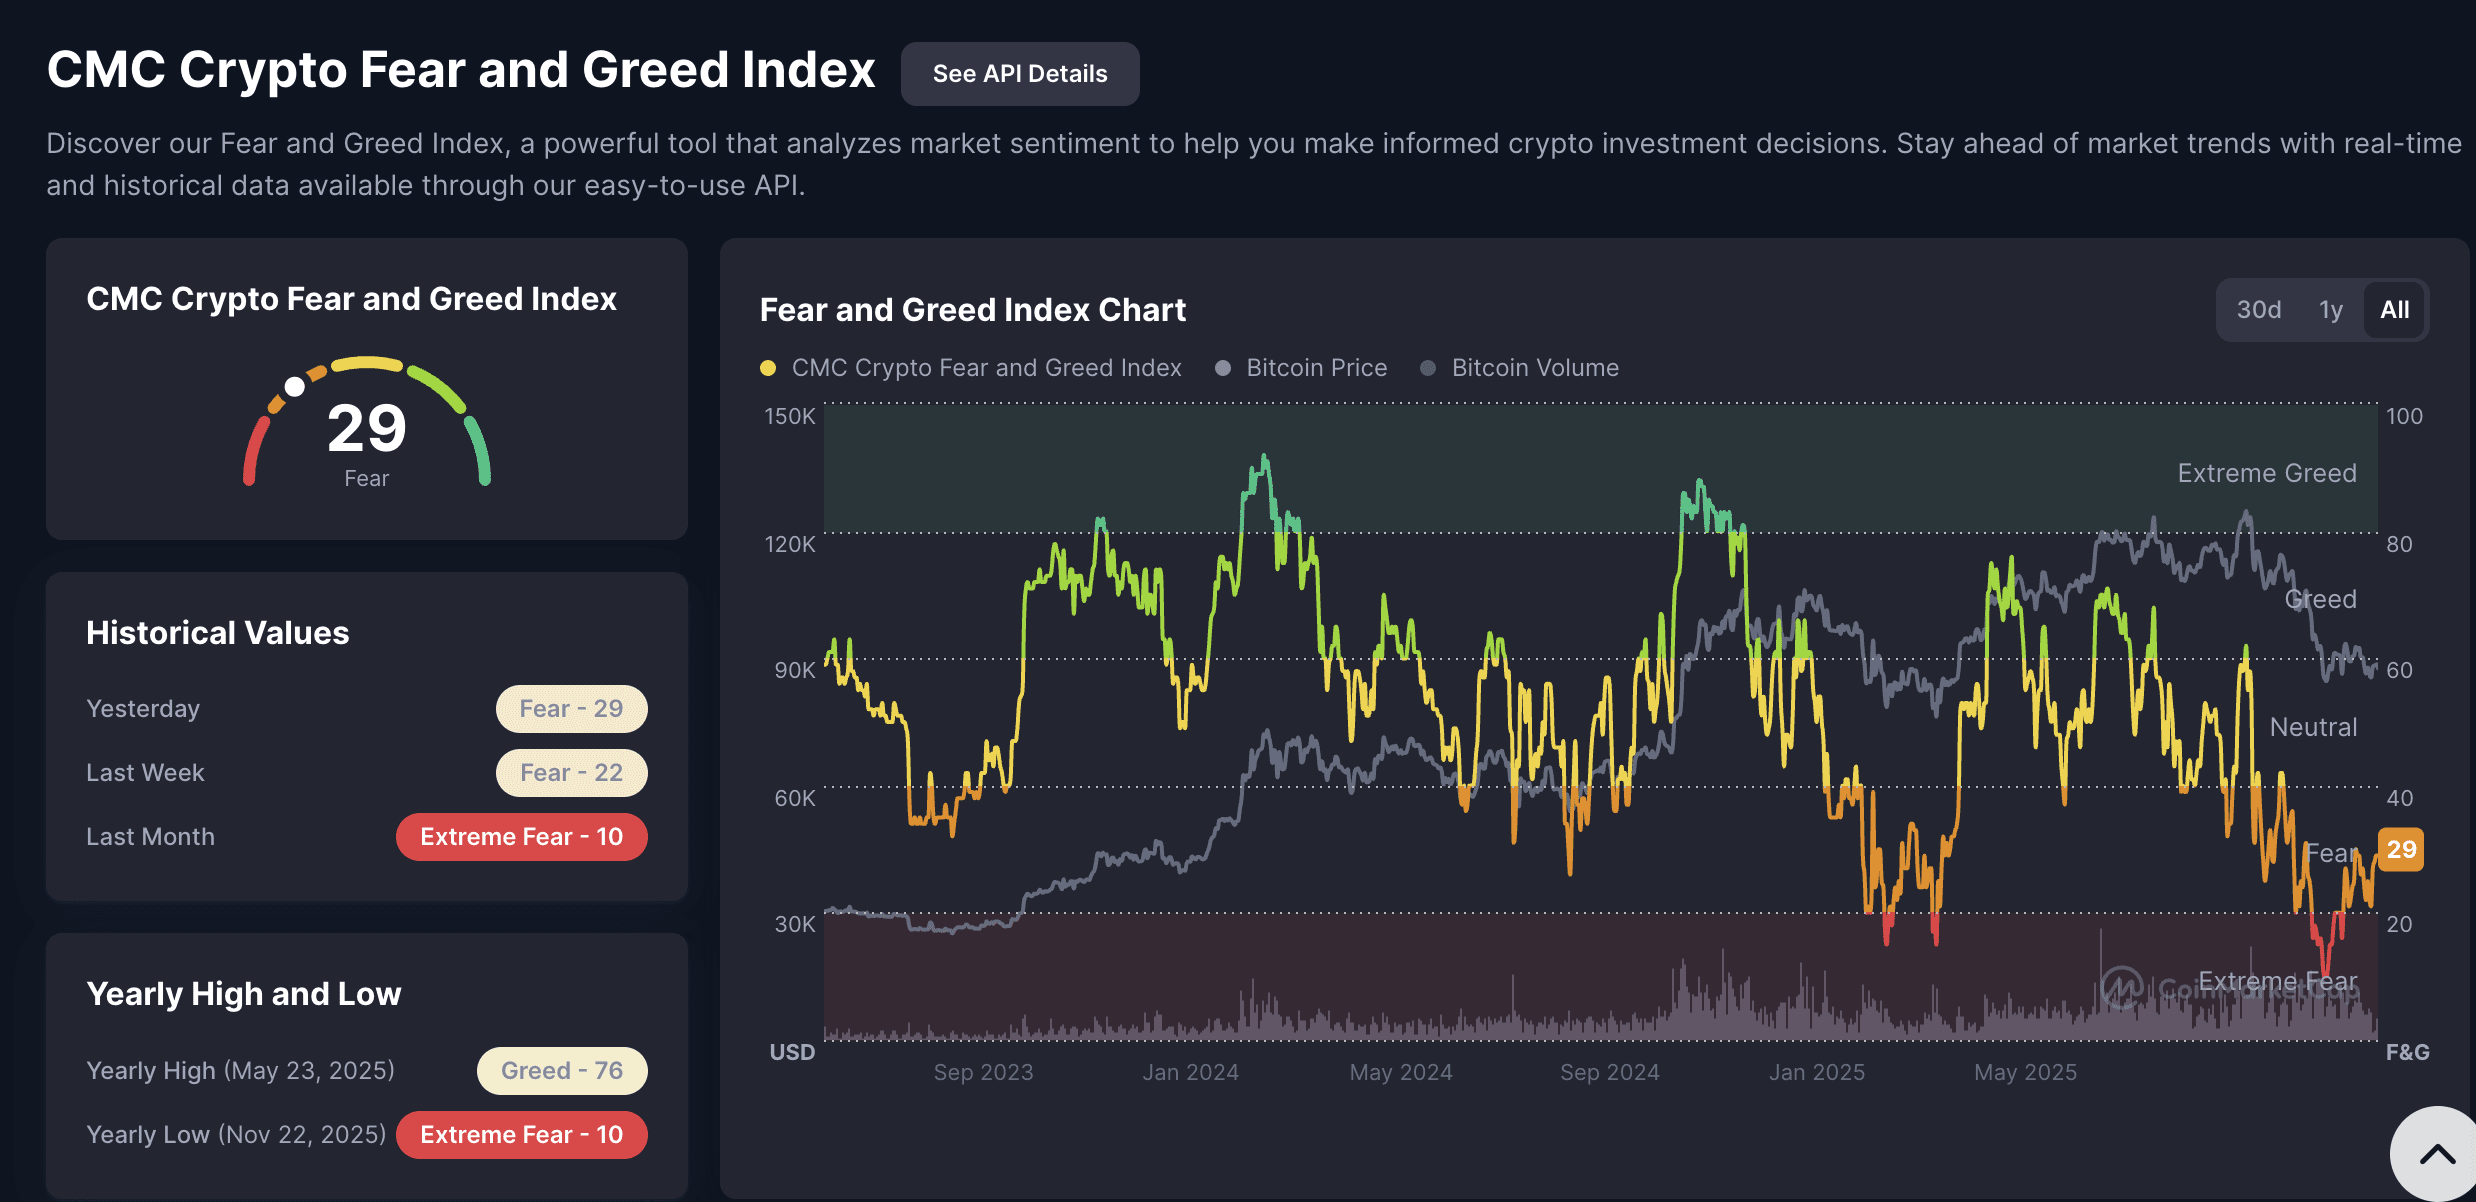Screen dimensions: 2476x1202
Task: Click the Yearly High Greed - 76 badge
Action: pos(561,1071)
